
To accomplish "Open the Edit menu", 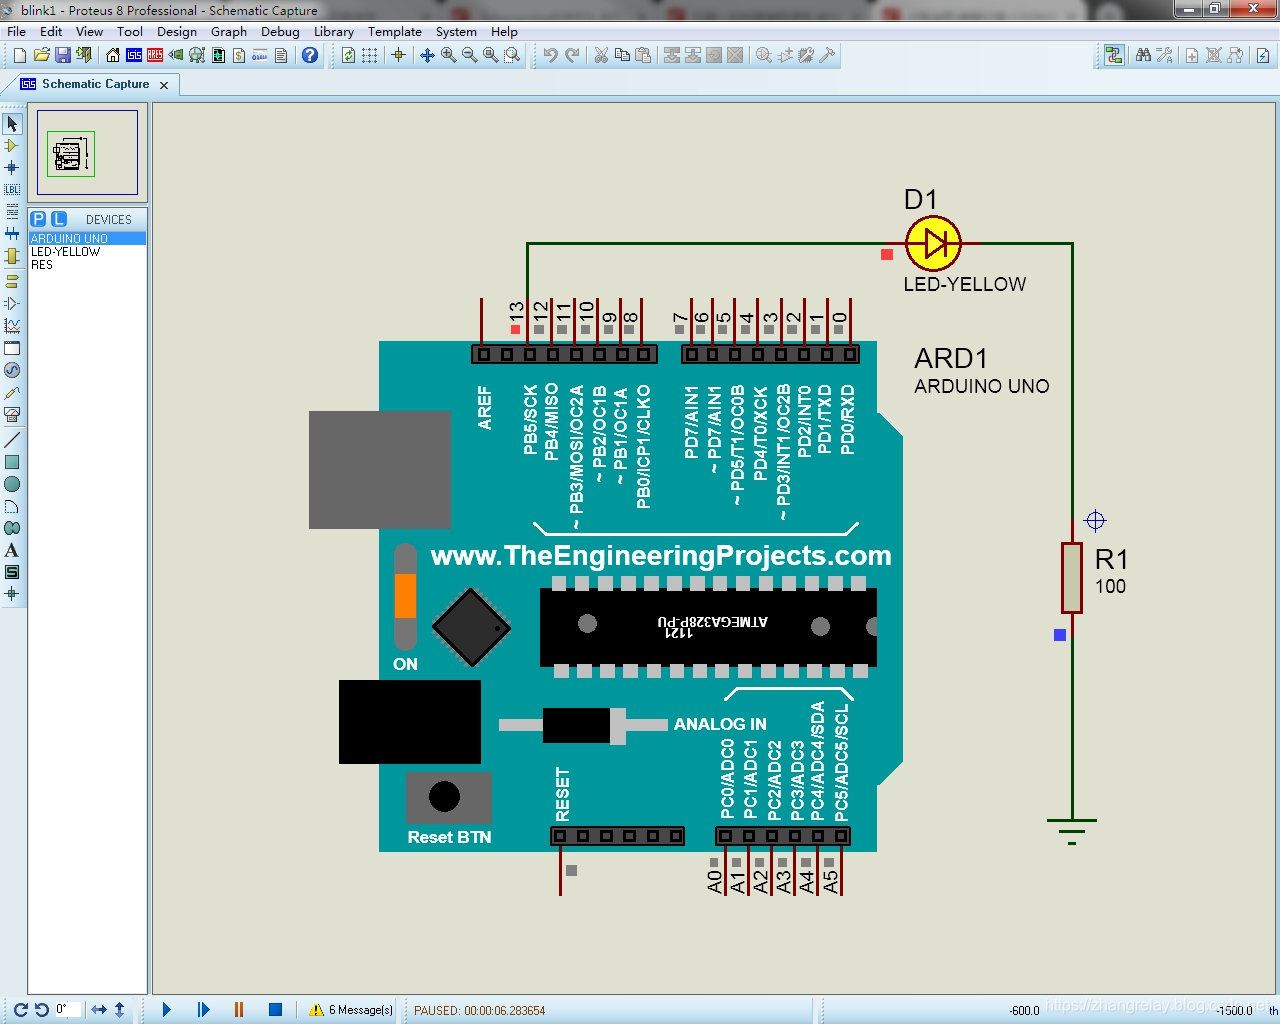I will (x=51, y=31).
